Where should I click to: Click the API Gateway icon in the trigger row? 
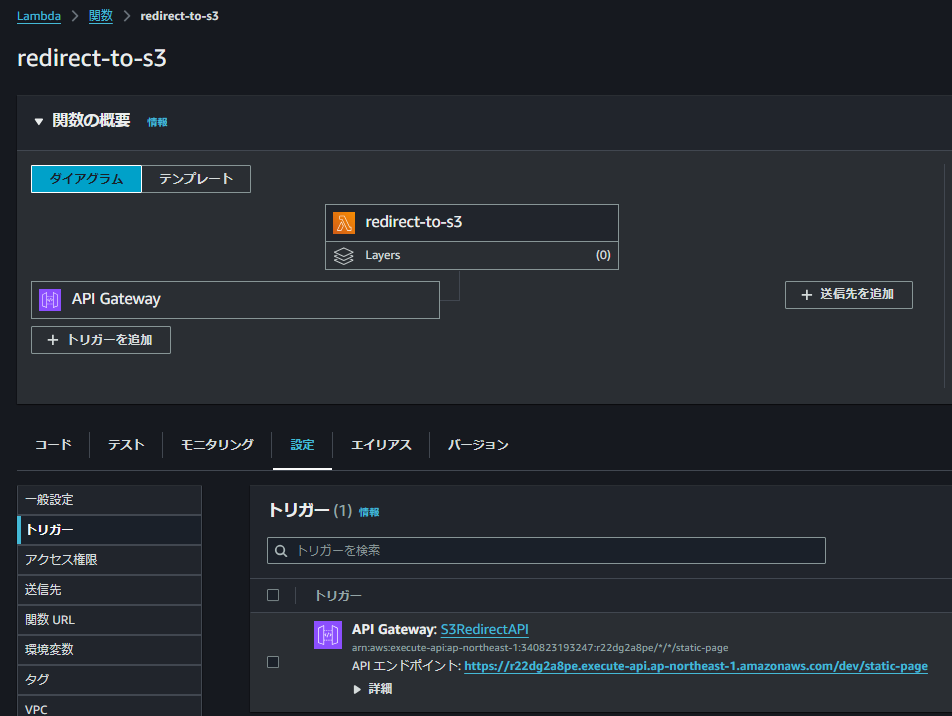point(327,634)
